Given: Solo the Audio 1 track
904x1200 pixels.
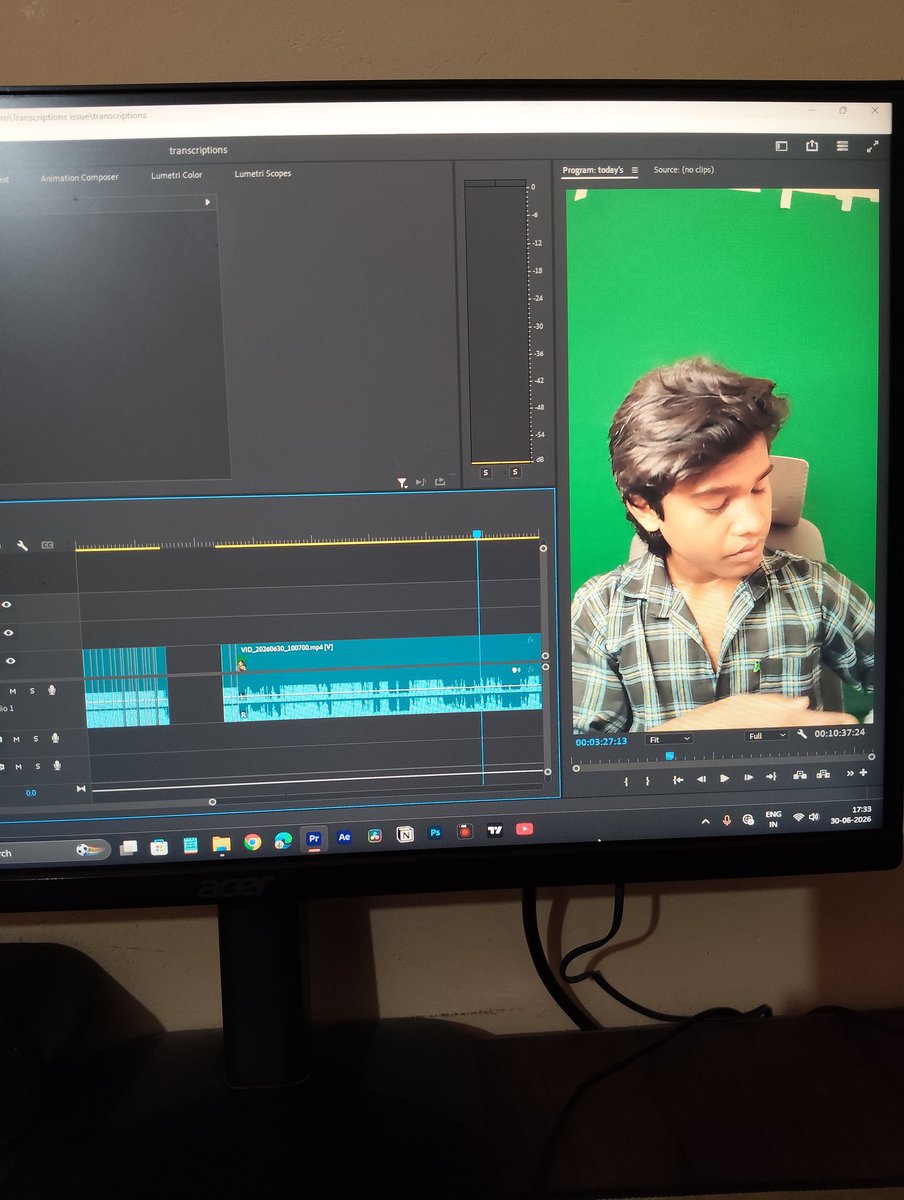Looking at the screenshot, I should coord(32,690).
